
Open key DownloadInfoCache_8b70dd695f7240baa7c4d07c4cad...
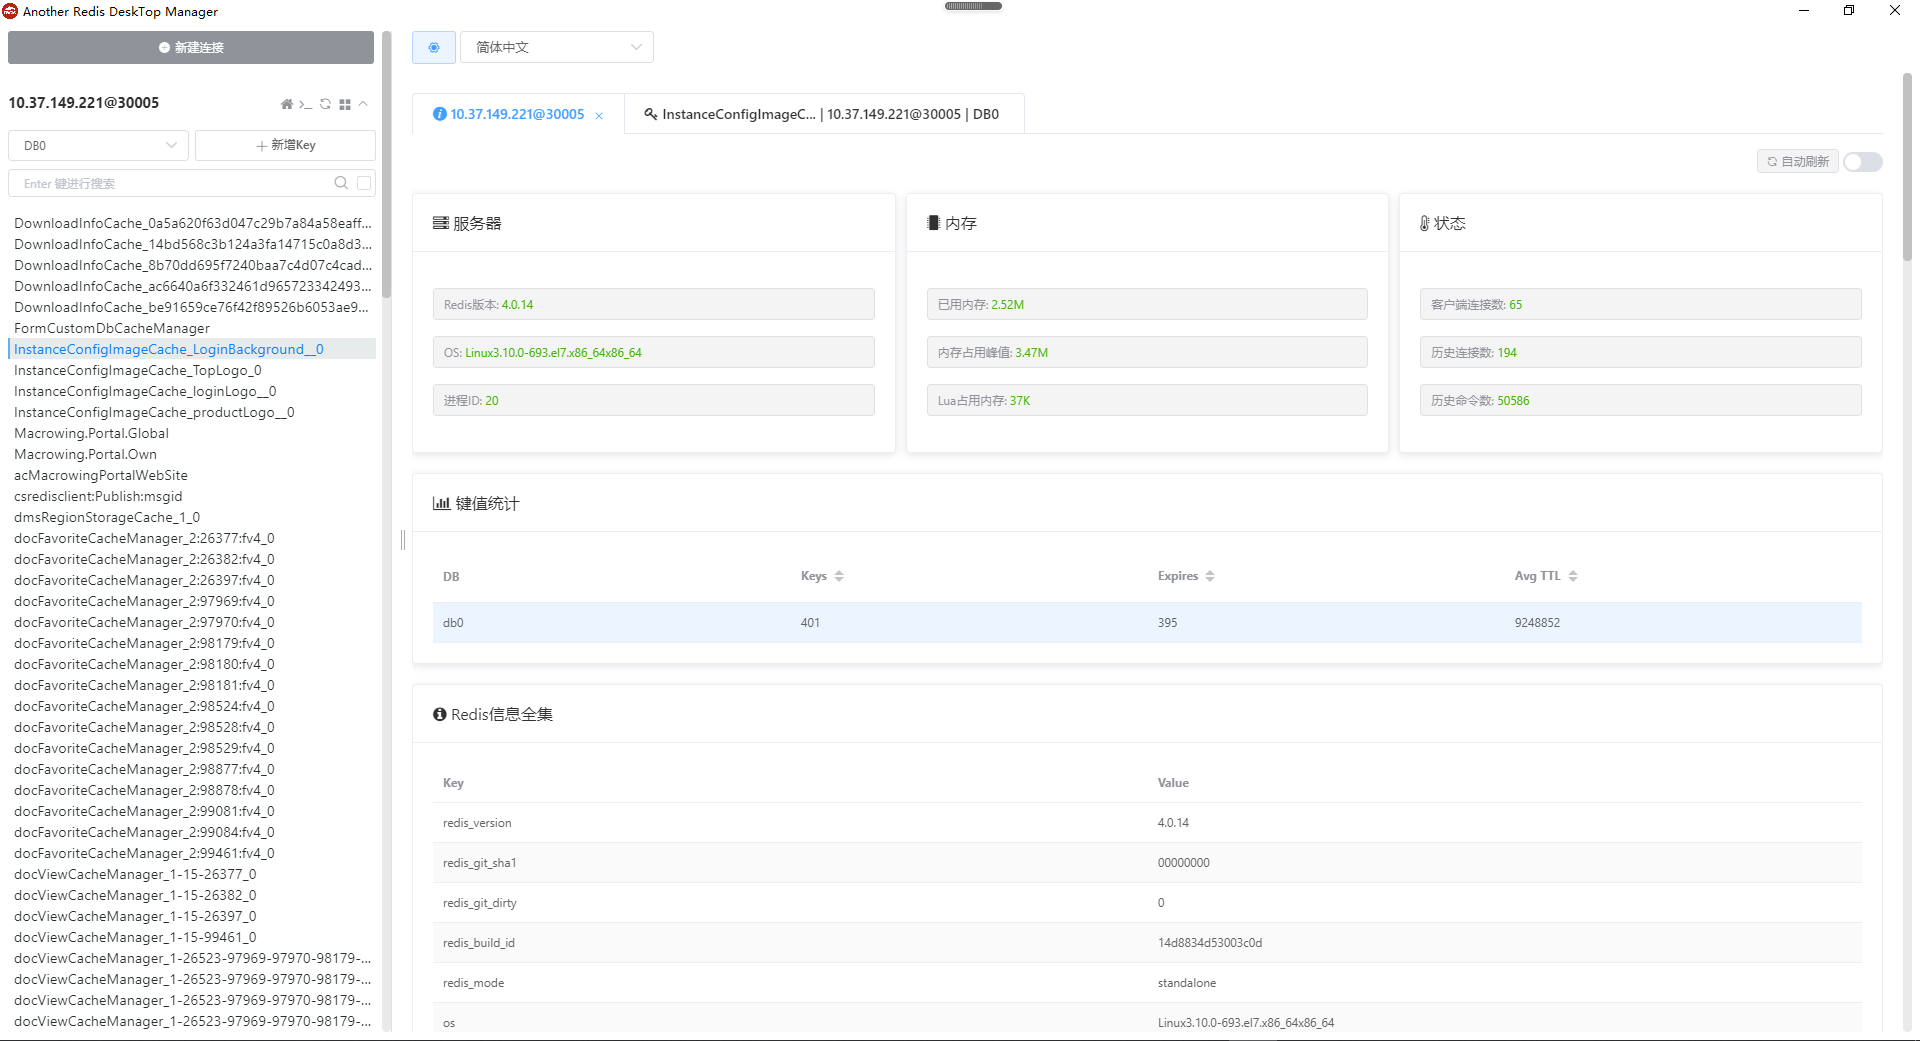pyautogui.click(x=192, y=265)
